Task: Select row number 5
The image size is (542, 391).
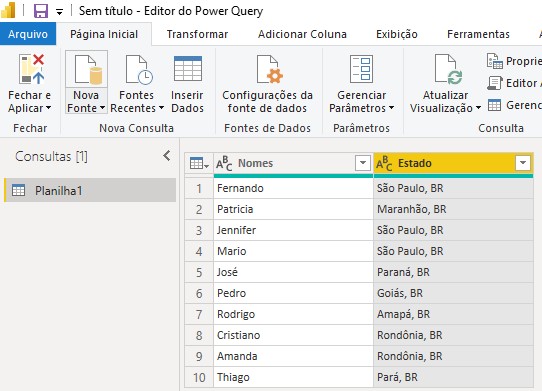Action: click(x=199, y=272)
